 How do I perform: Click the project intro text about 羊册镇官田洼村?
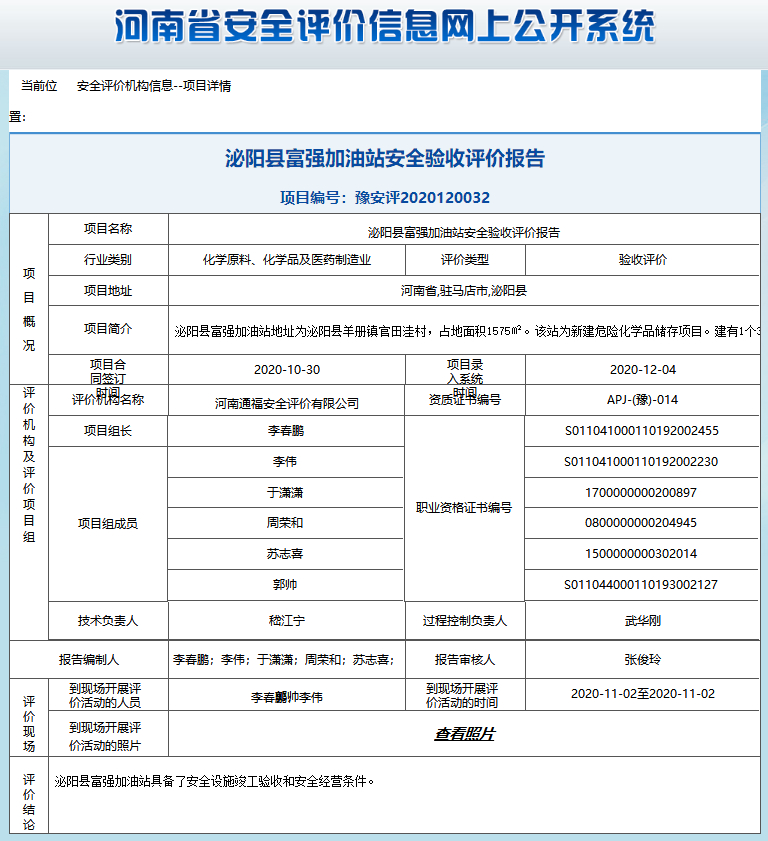[x=467, y=331]
